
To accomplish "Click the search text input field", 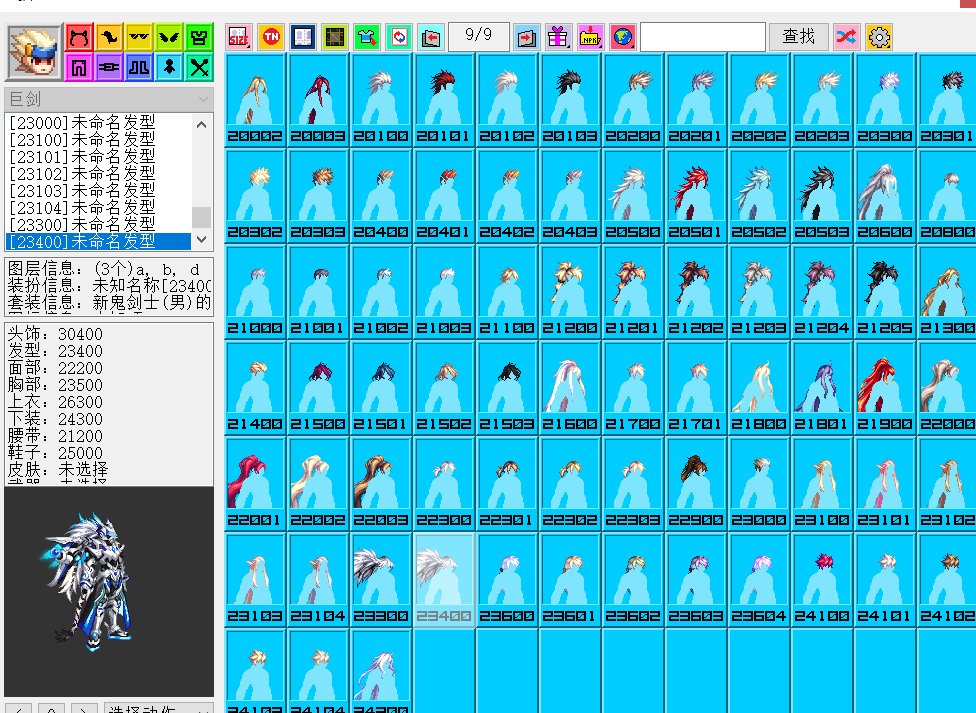I will (x=702, y=37).
